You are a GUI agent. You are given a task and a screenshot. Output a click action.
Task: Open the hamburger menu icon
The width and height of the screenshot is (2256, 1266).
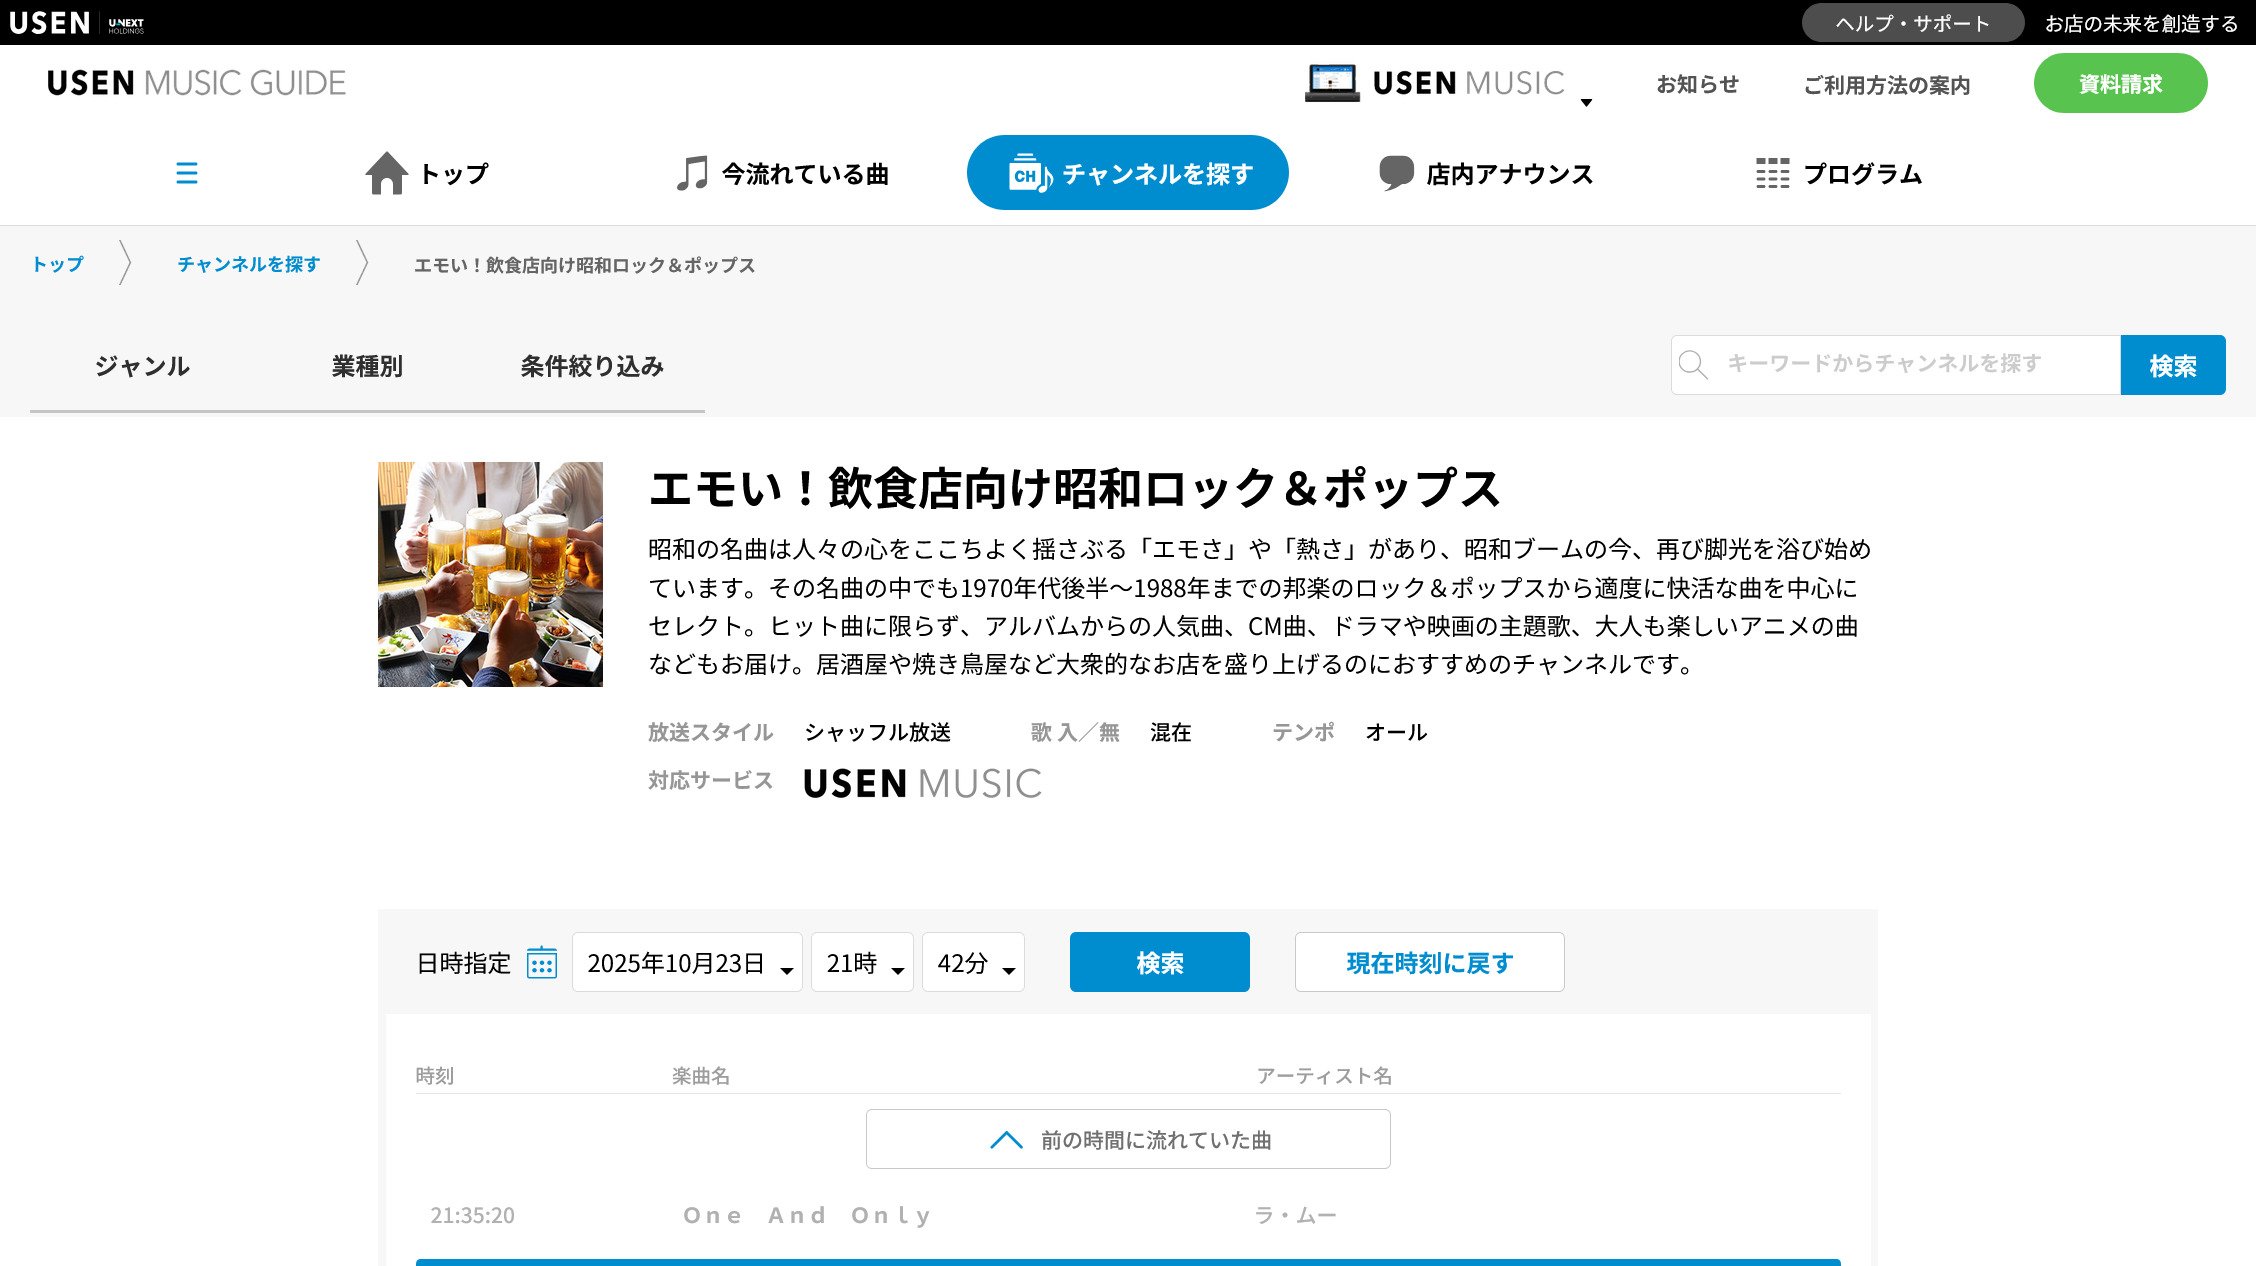coord(187,173)
